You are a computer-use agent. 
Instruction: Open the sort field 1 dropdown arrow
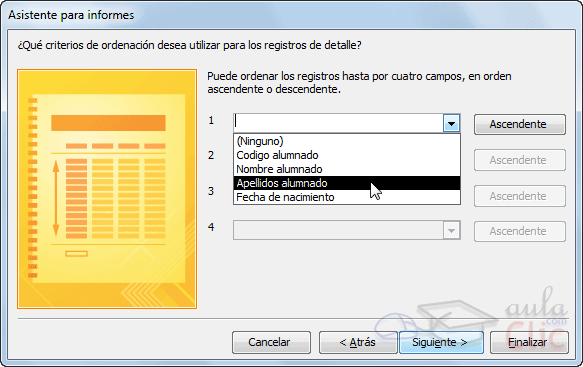451,123
